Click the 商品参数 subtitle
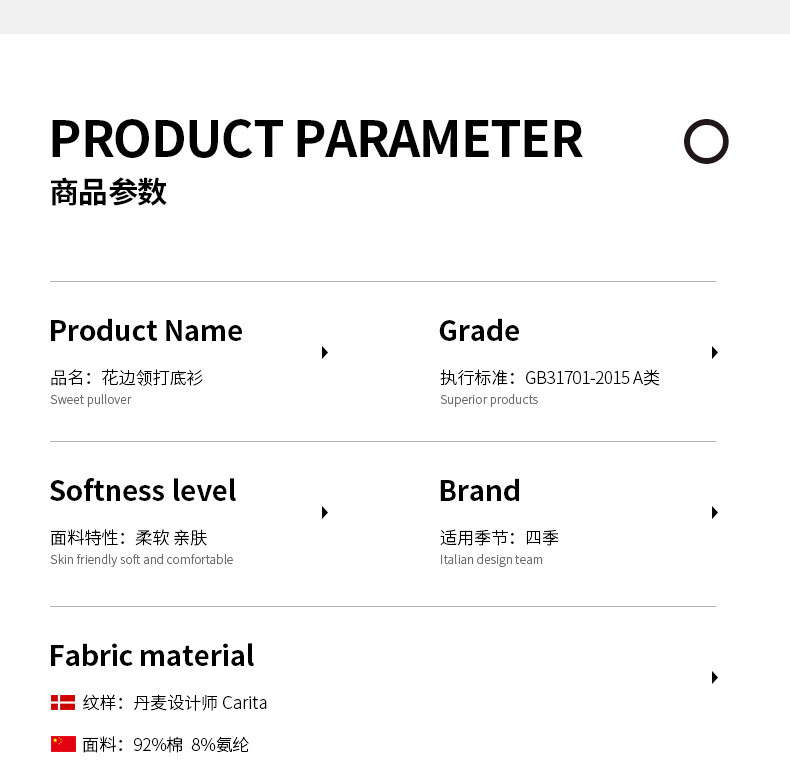 pyautogui.click(x=108, y=192)
